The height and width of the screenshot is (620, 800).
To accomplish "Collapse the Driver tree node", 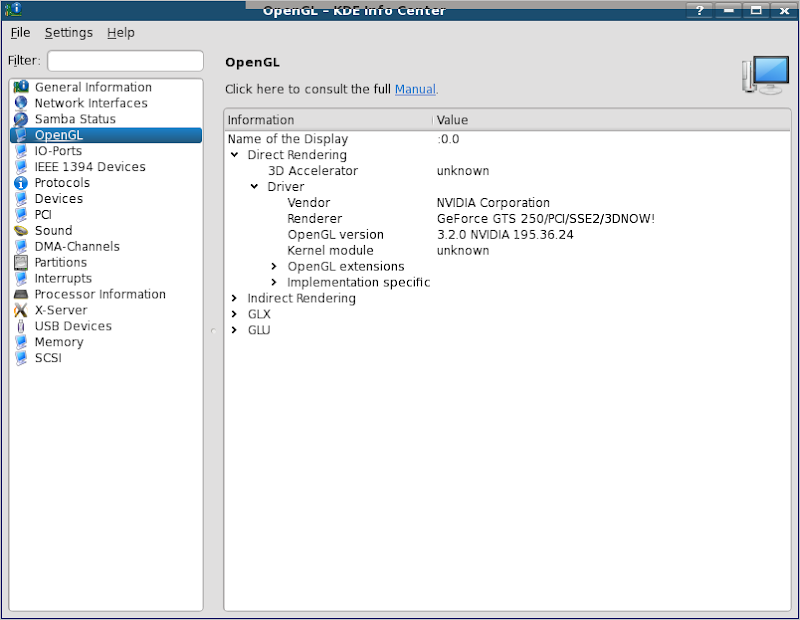I will click(255, 187).
